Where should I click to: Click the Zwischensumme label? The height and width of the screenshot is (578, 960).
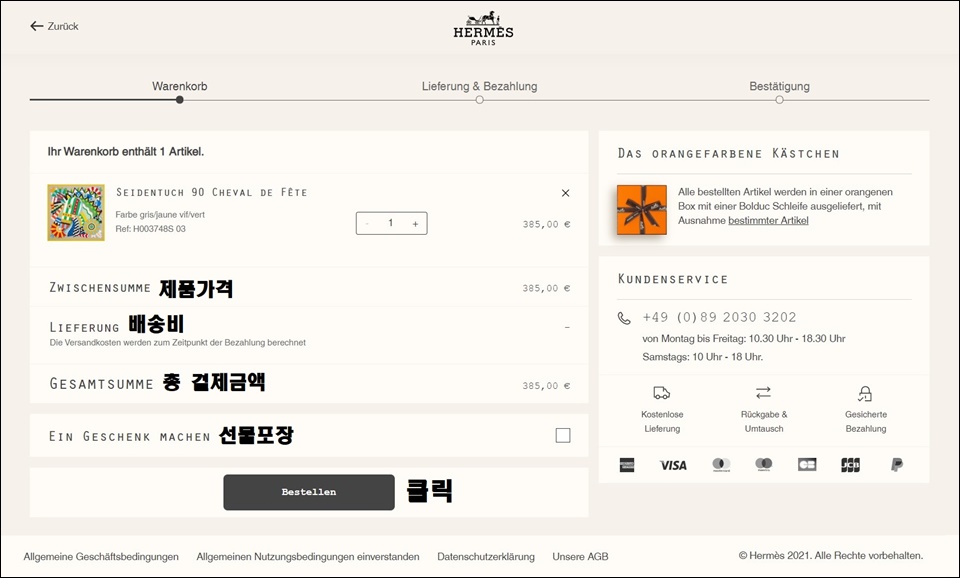coord(100,288)
